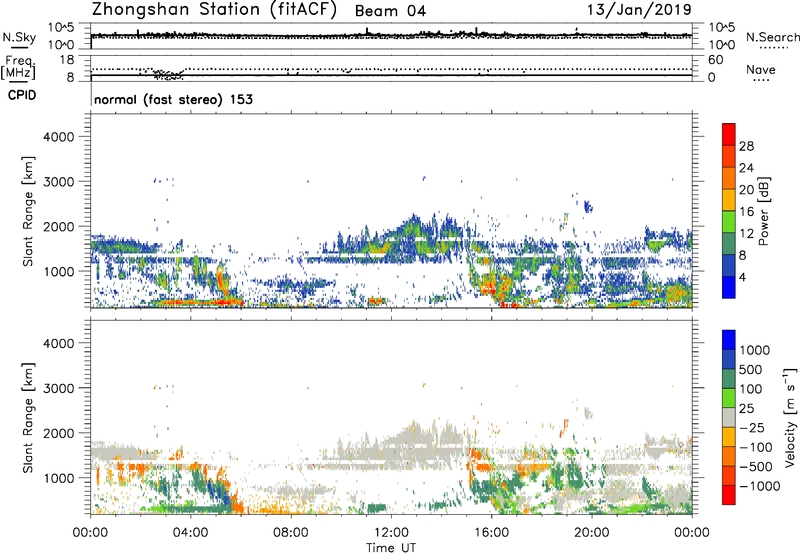Click the date "13/Jan/2019"
The width and height of the screenshot is (800, 554).
click(x=639, y=9)
